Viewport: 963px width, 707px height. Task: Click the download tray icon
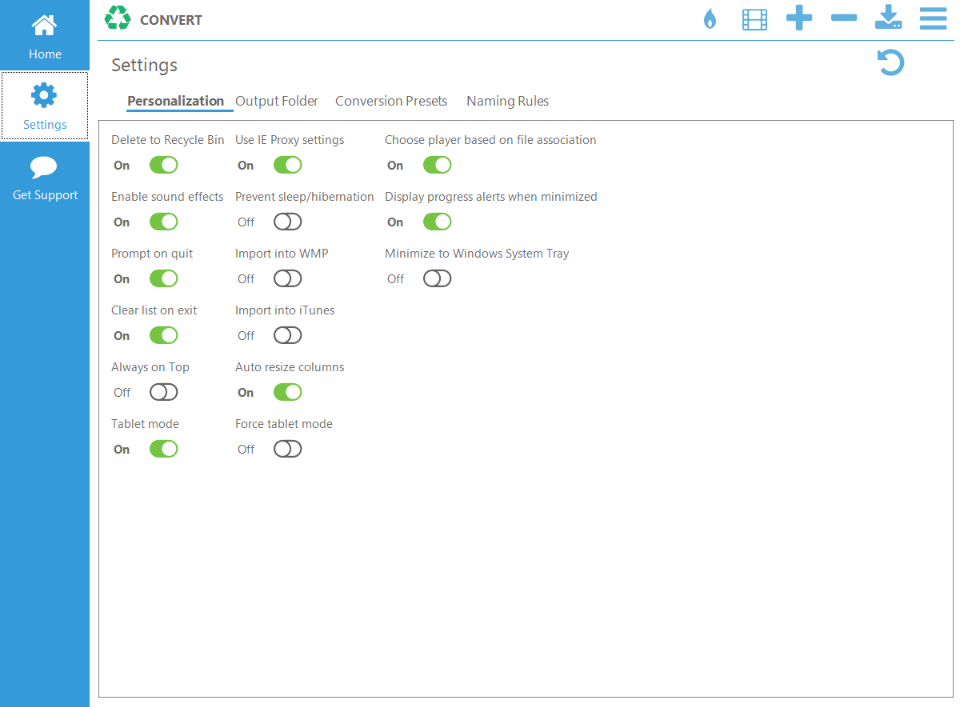888,17
